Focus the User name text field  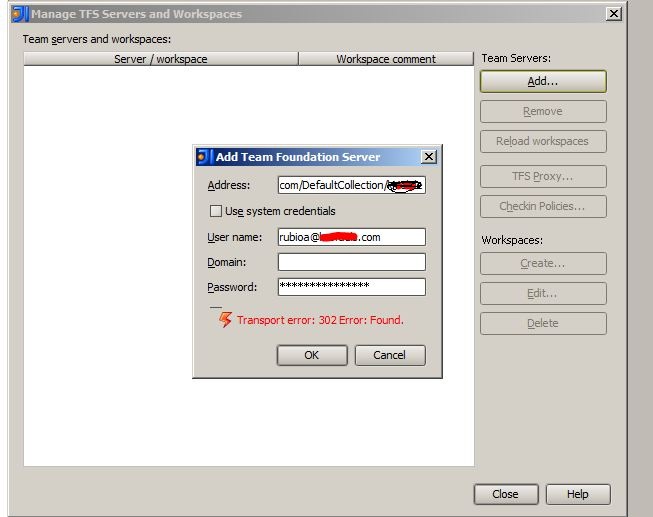point(351,237)
